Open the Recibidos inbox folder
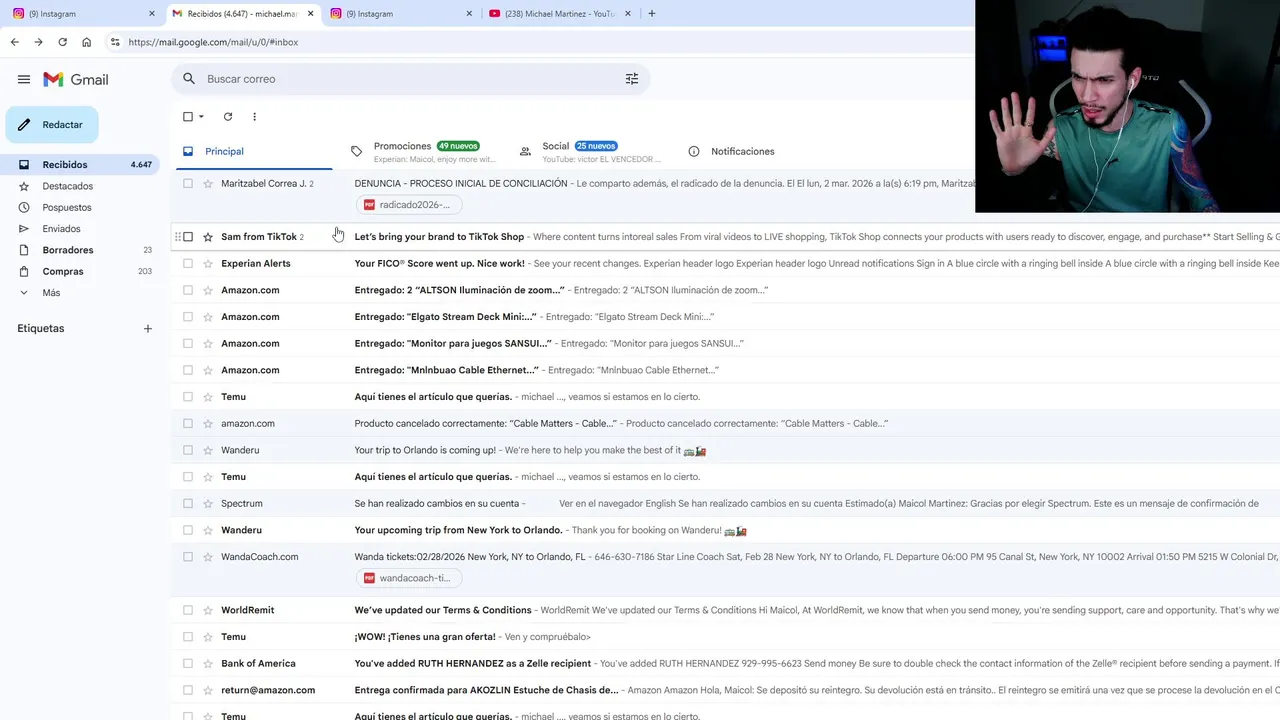This screenshot has height=720, width=1280. click(x=80, y=165)
